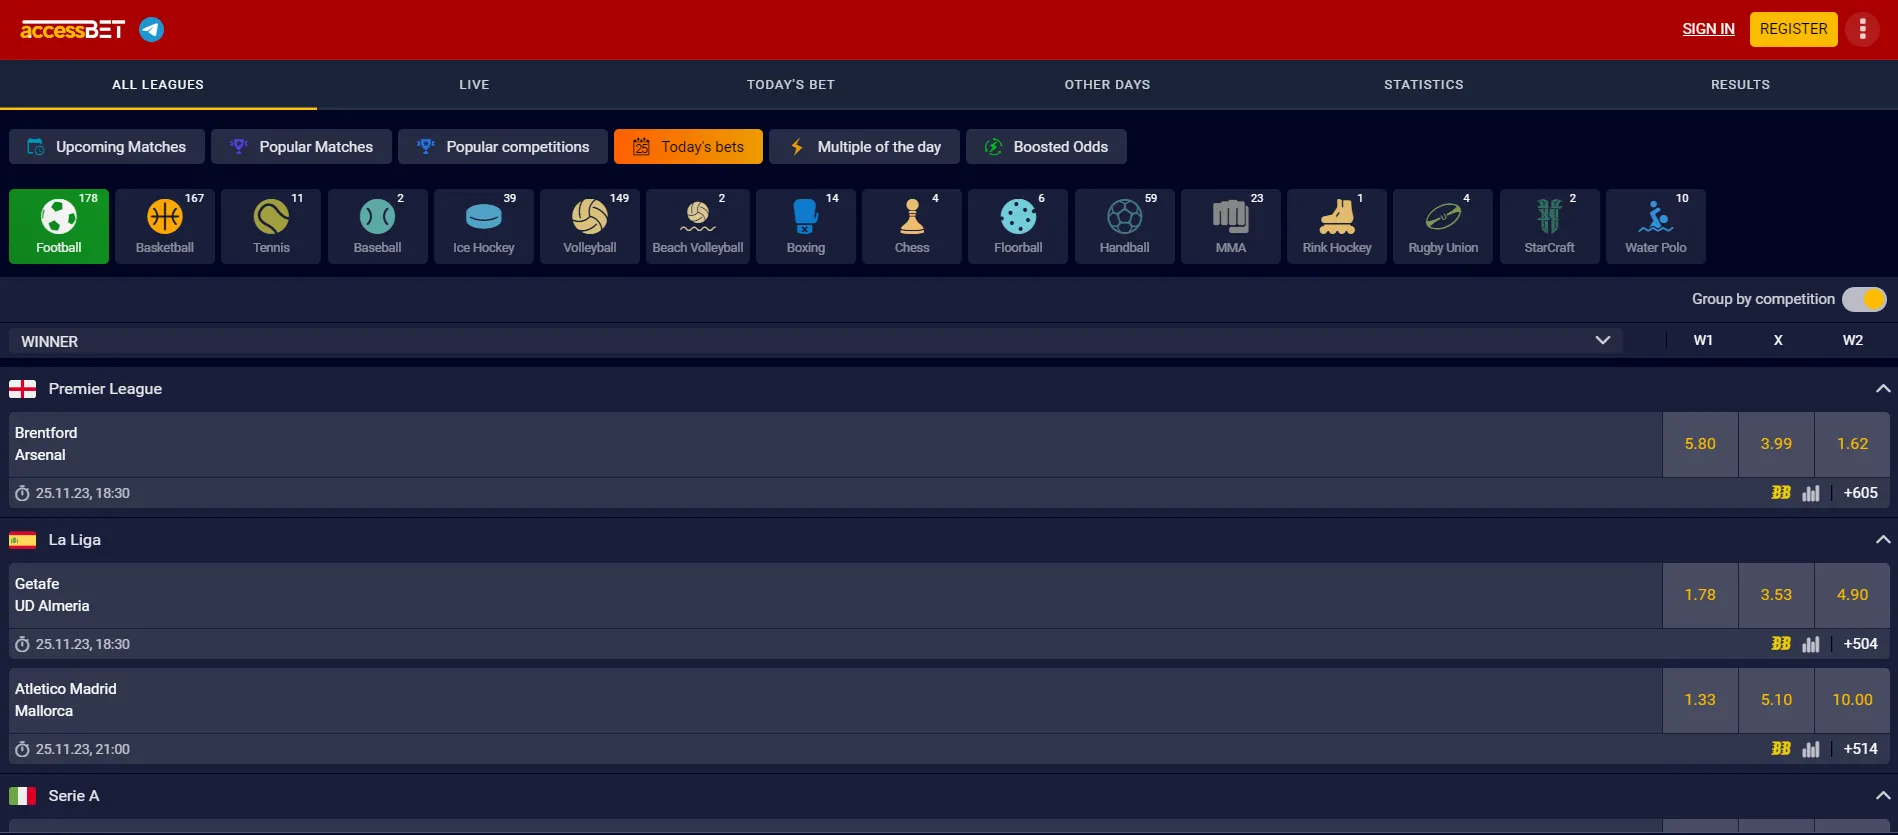Collapse the La Liga section
This screenshot has width=1898, height=835.
pos(1883,540)
